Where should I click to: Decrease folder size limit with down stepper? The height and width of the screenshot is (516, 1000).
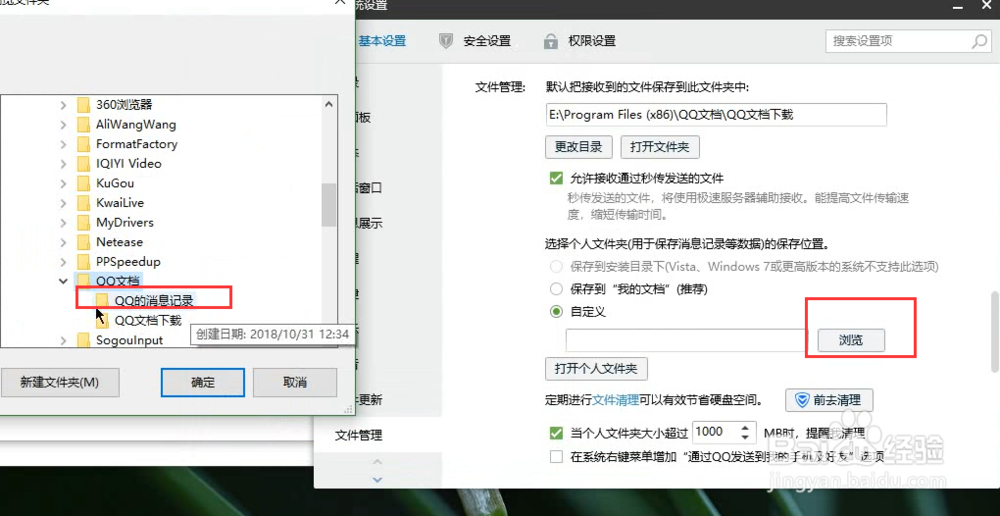[744, 438]
